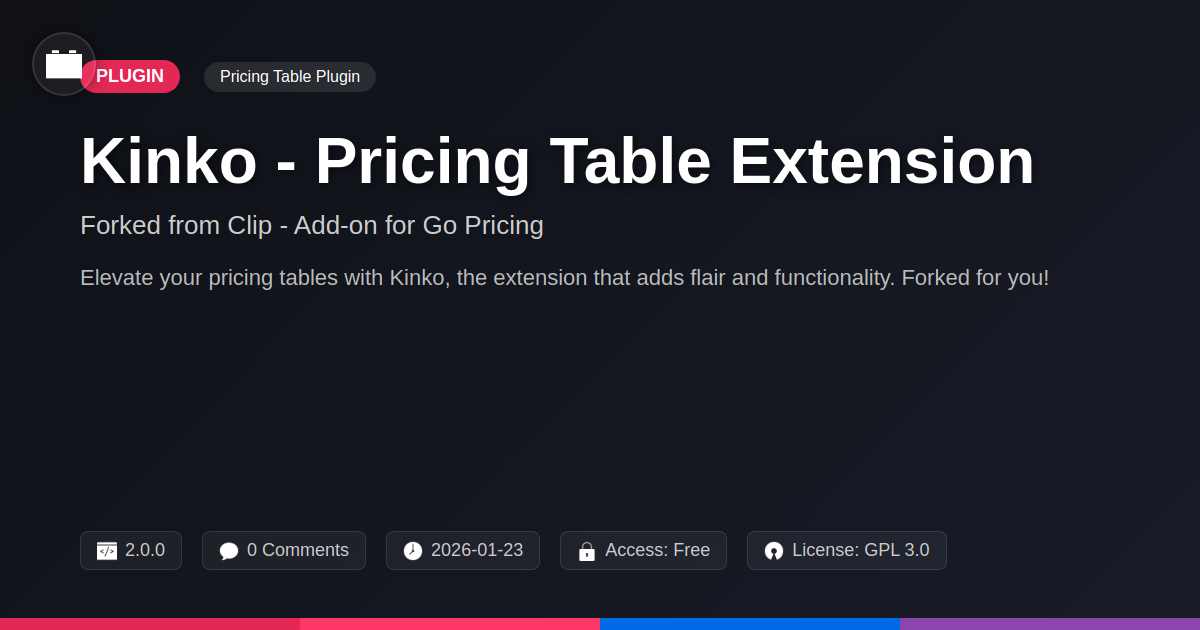Click the Forked from Clip subtitle
This screenshot has width=1200, height=630.
coord(312,225)
